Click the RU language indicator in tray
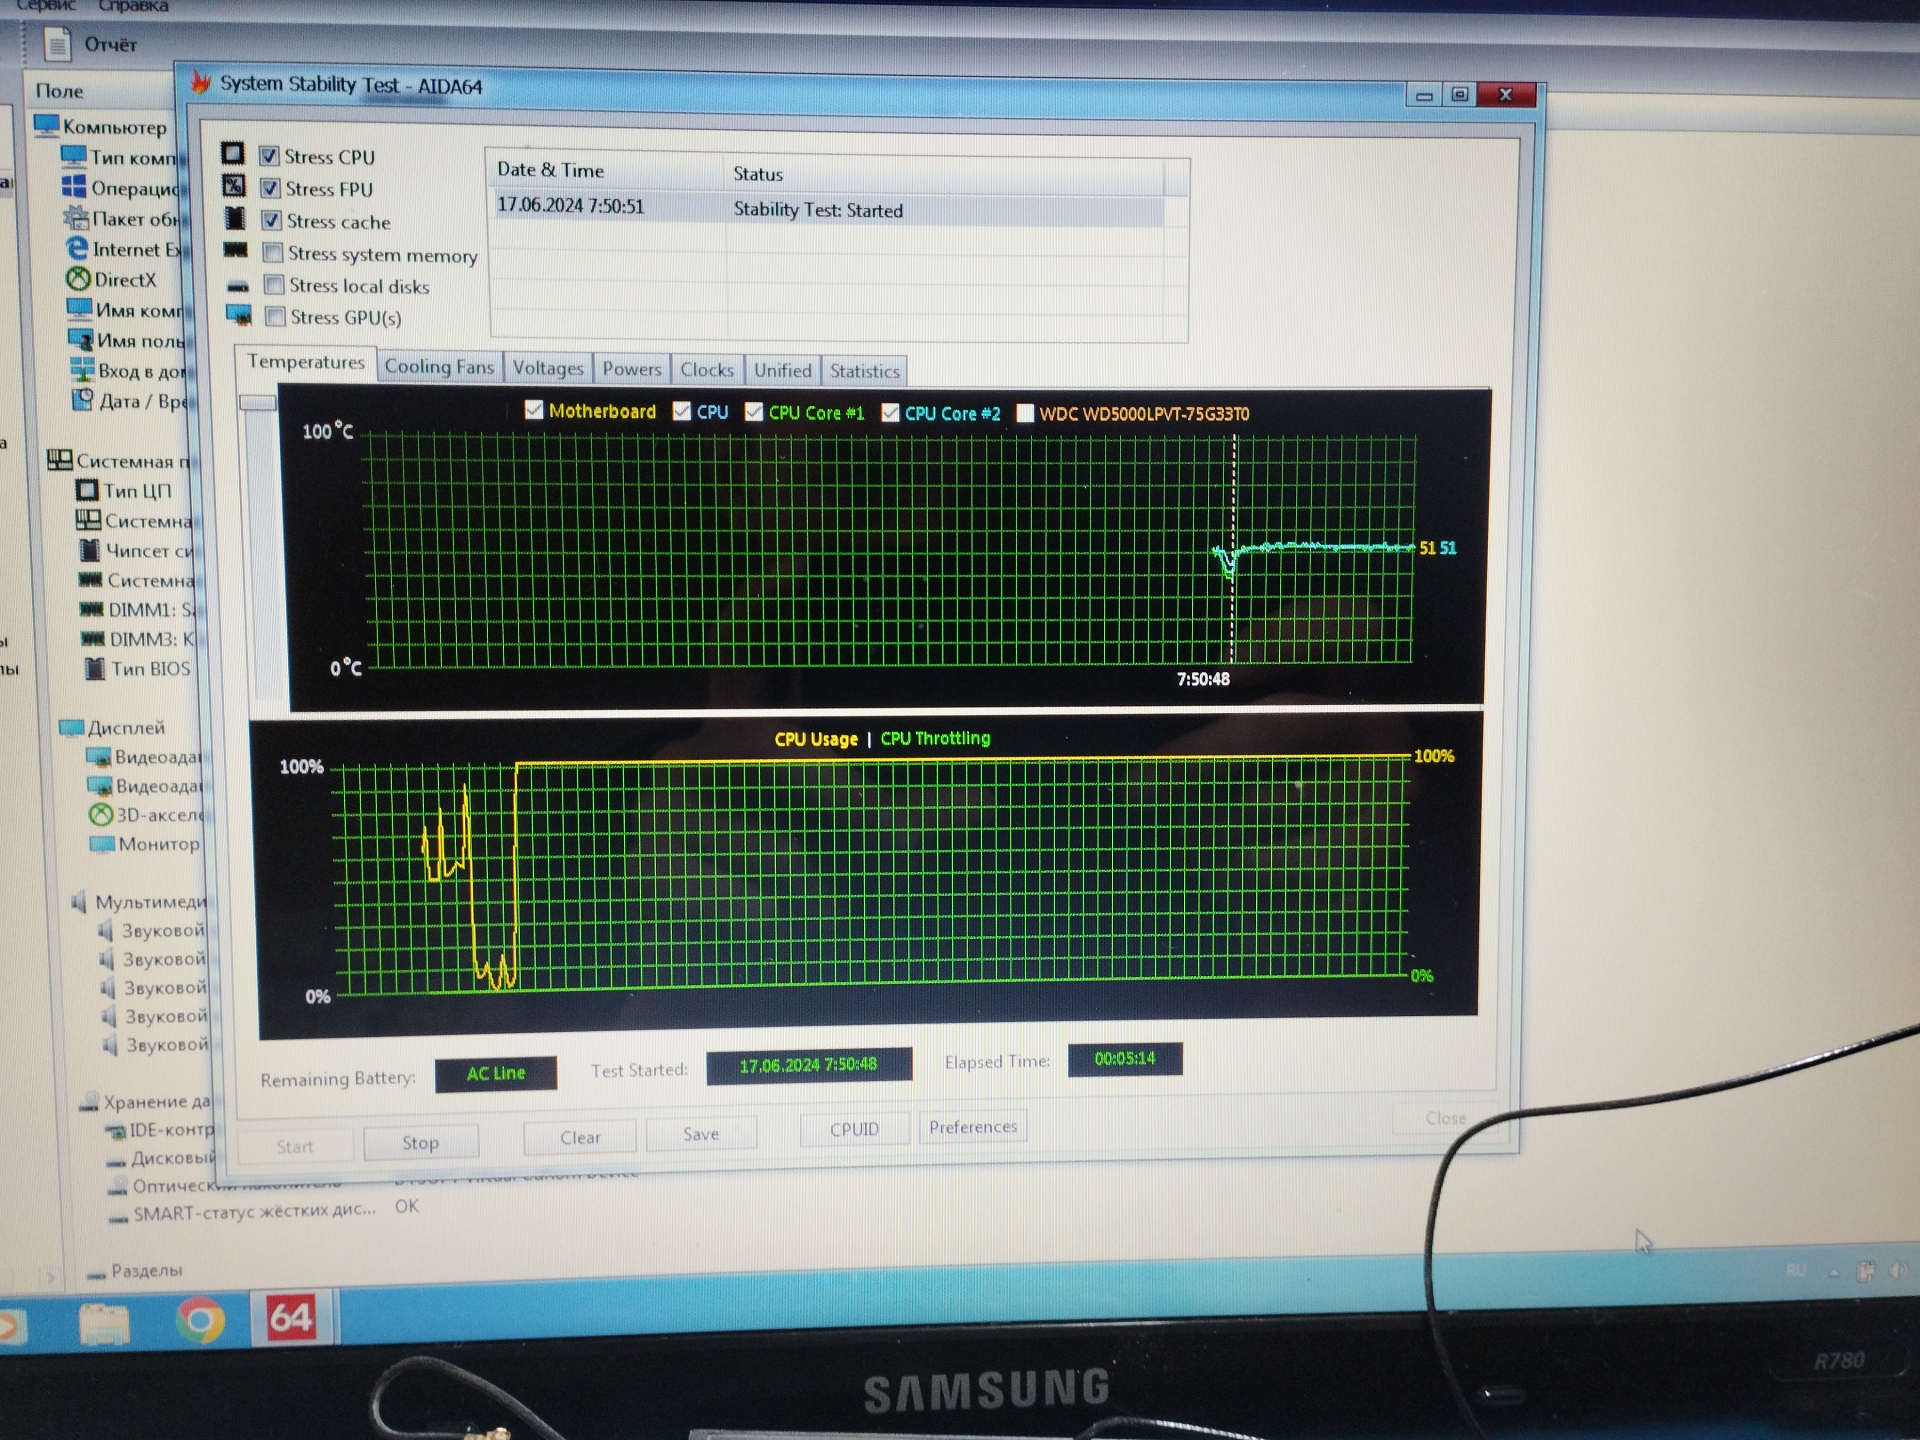Viewport: 1920px width, 1440px height. (x=1797, y=1270)
